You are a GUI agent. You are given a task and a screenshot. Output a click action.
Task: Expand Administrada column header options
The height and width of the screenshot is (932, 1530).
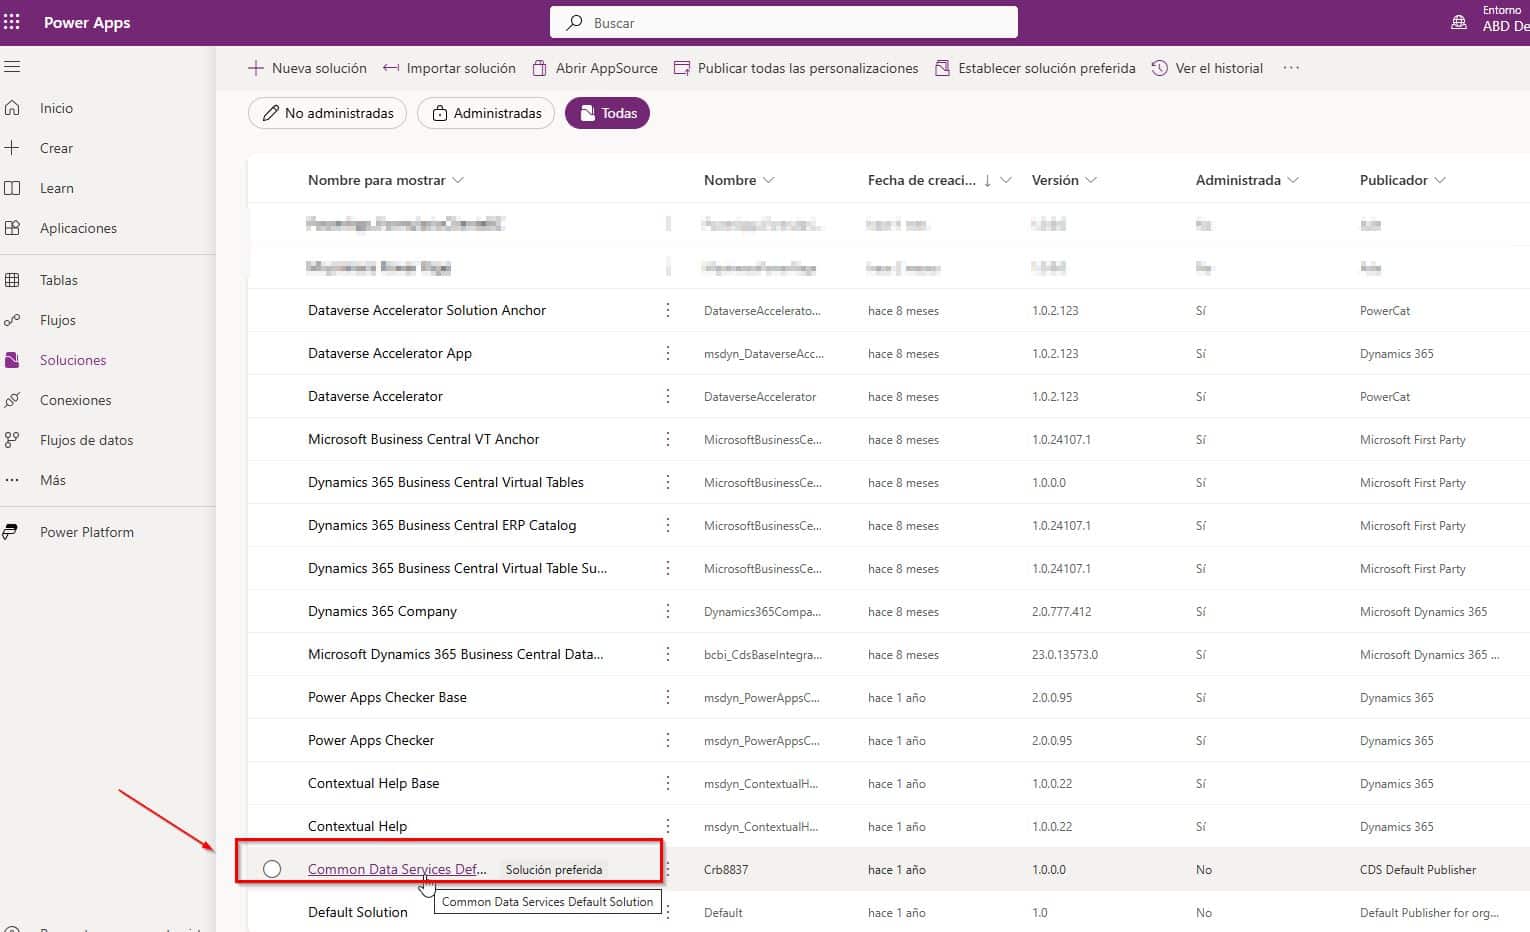tap(1293, 180)
